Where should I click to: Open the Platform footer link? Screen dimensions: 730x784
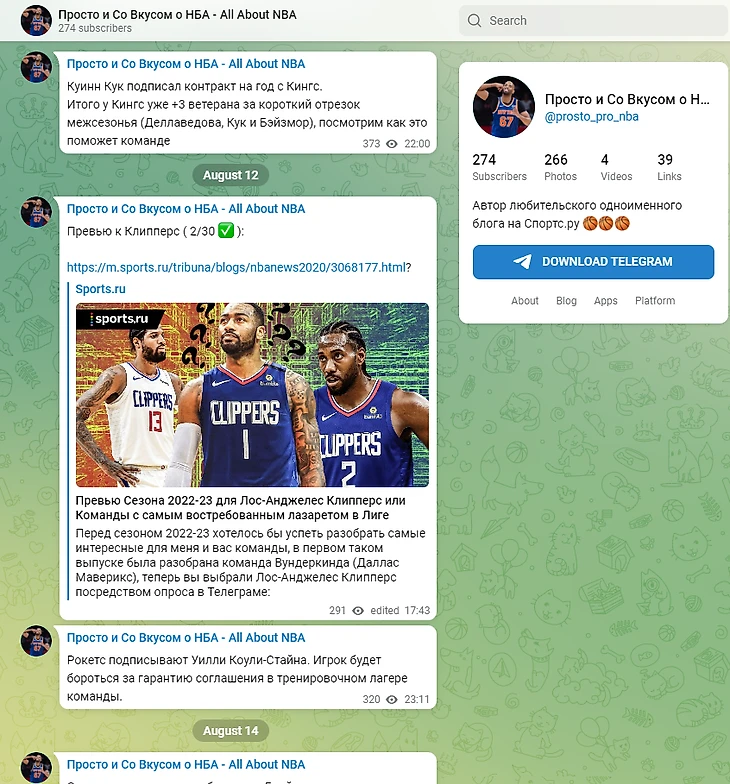click(655, 300)
